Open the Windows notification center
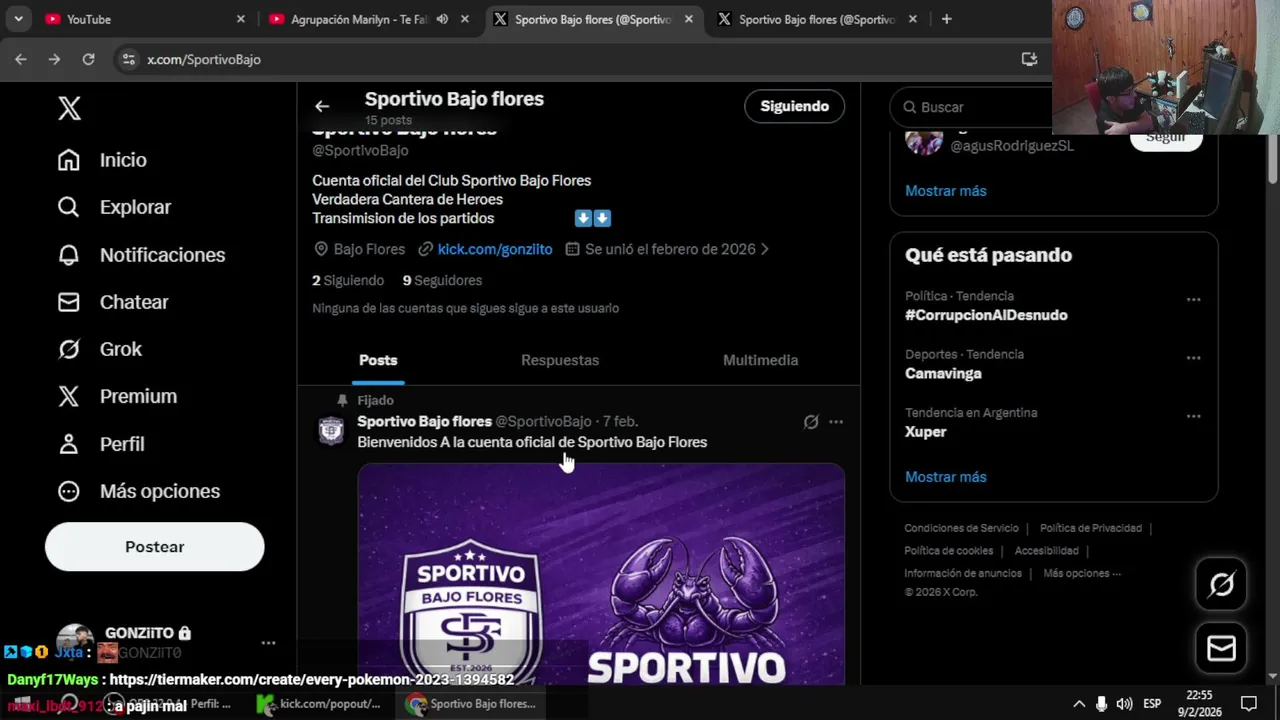 1248,704
